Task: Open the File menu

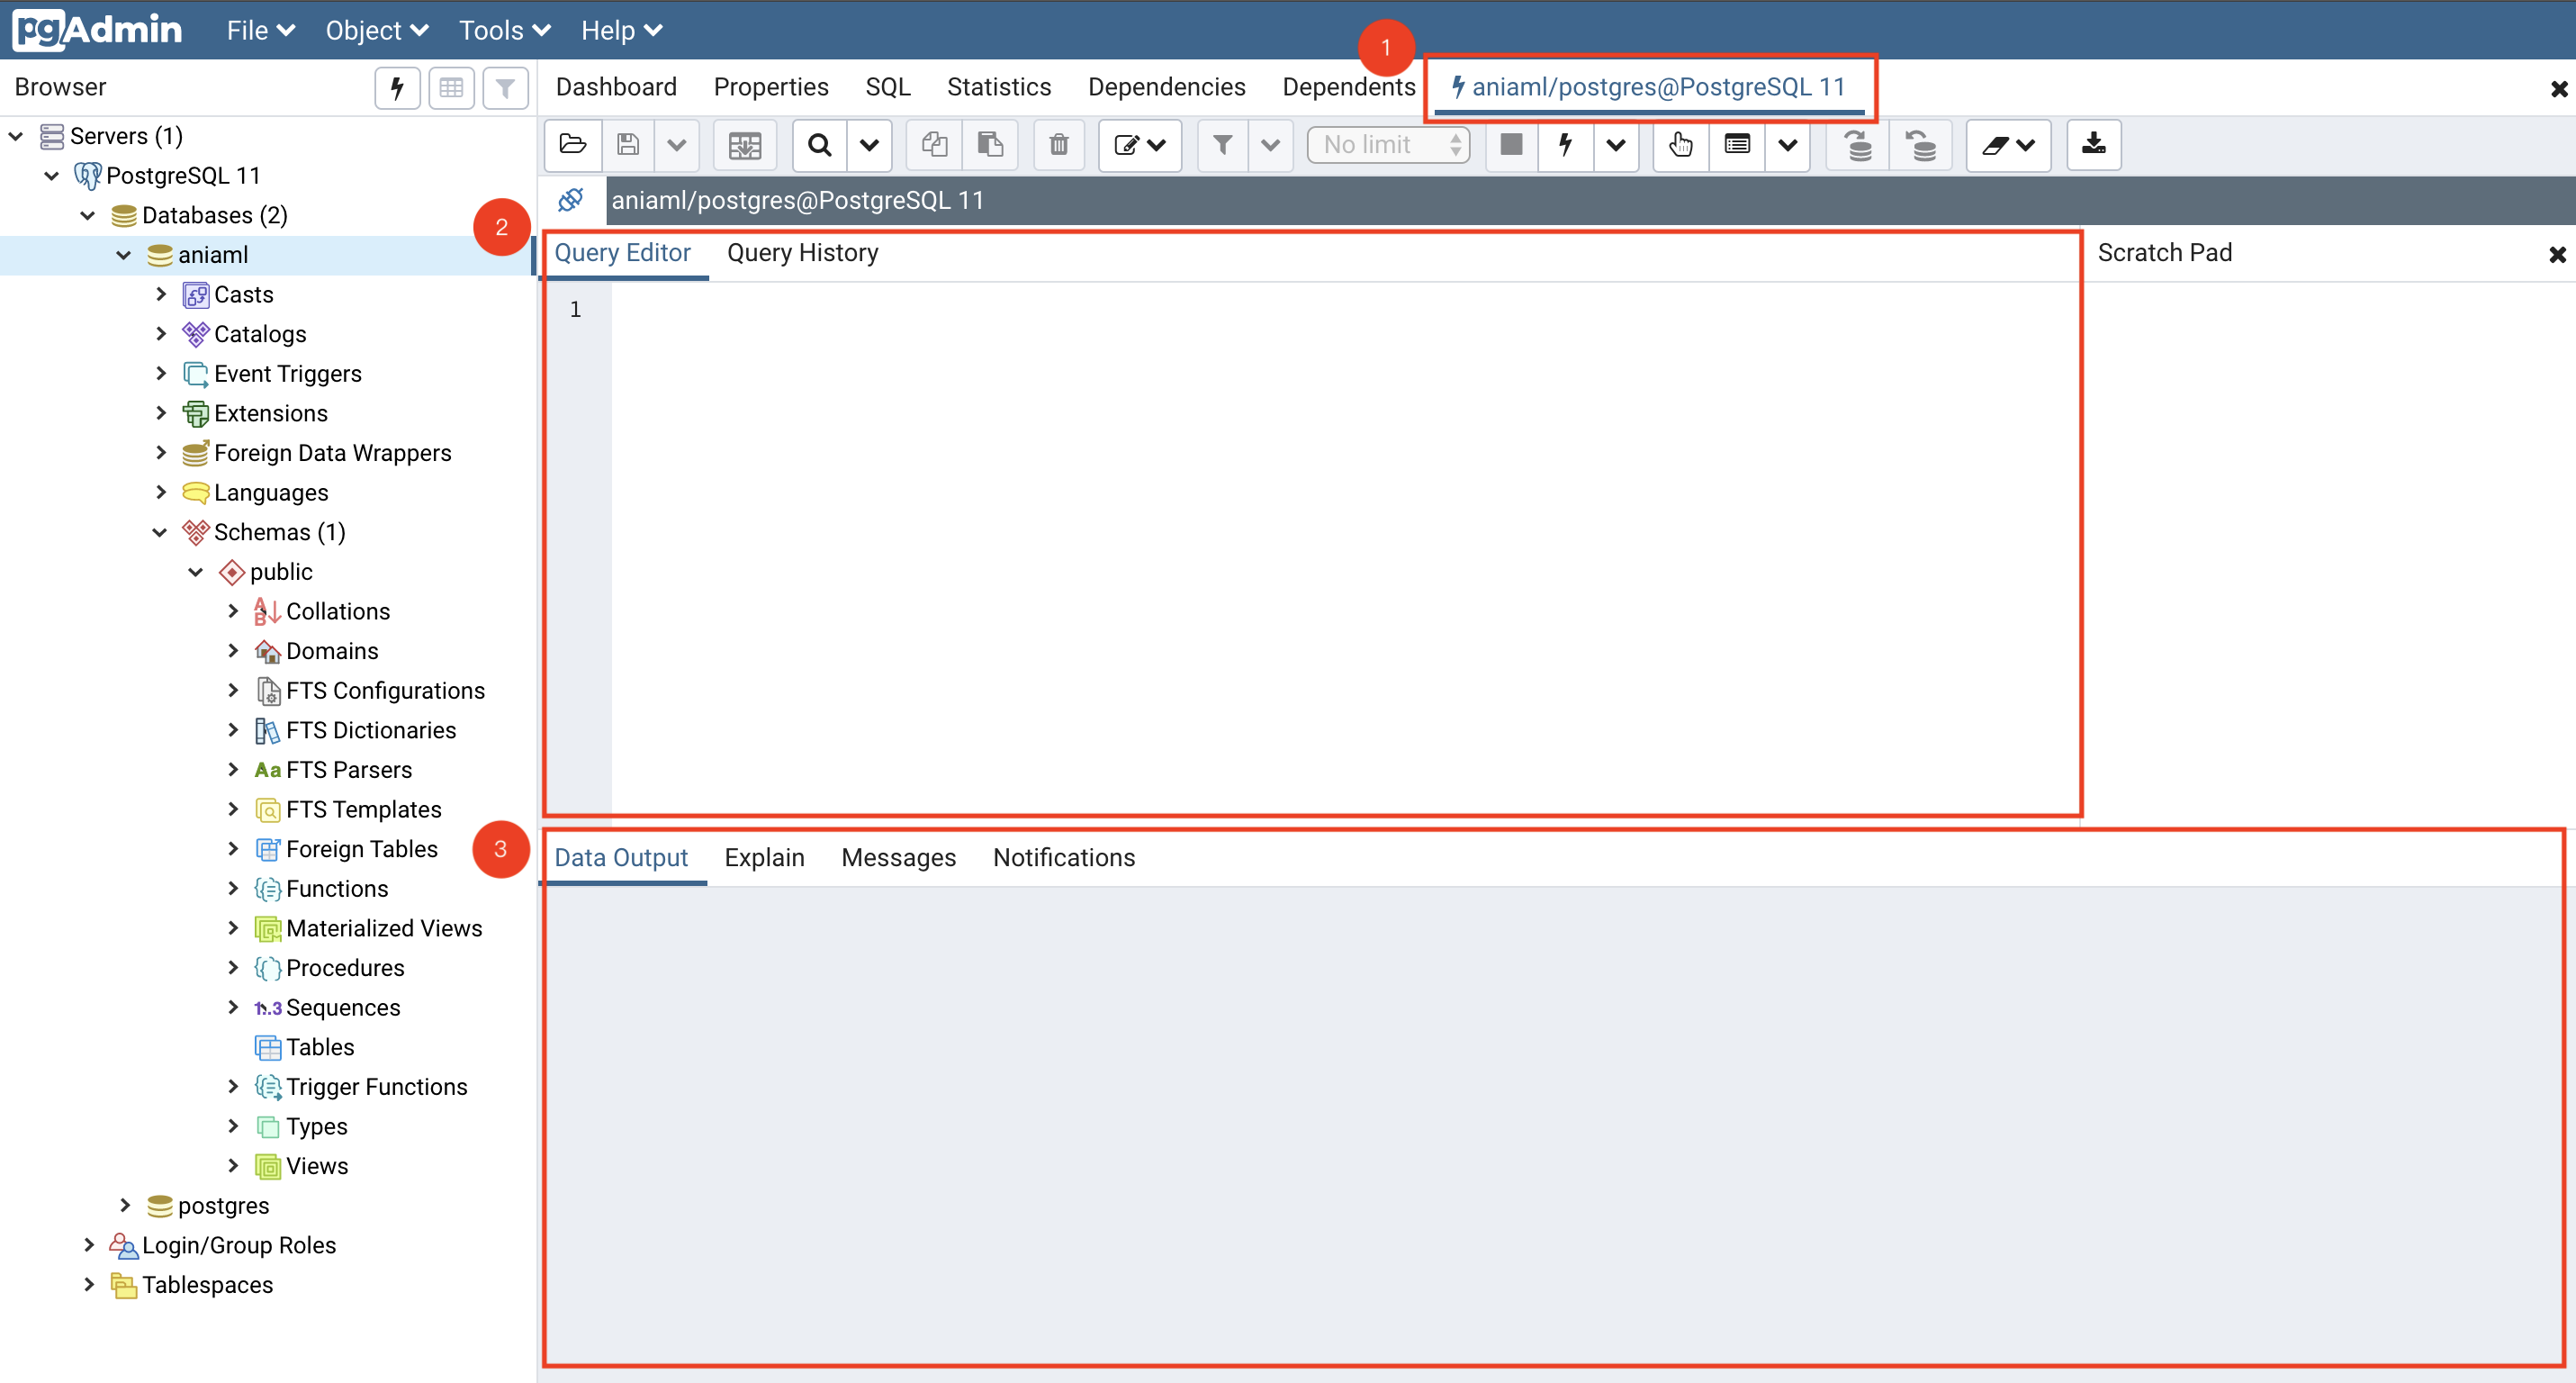Action: point(260,30)
